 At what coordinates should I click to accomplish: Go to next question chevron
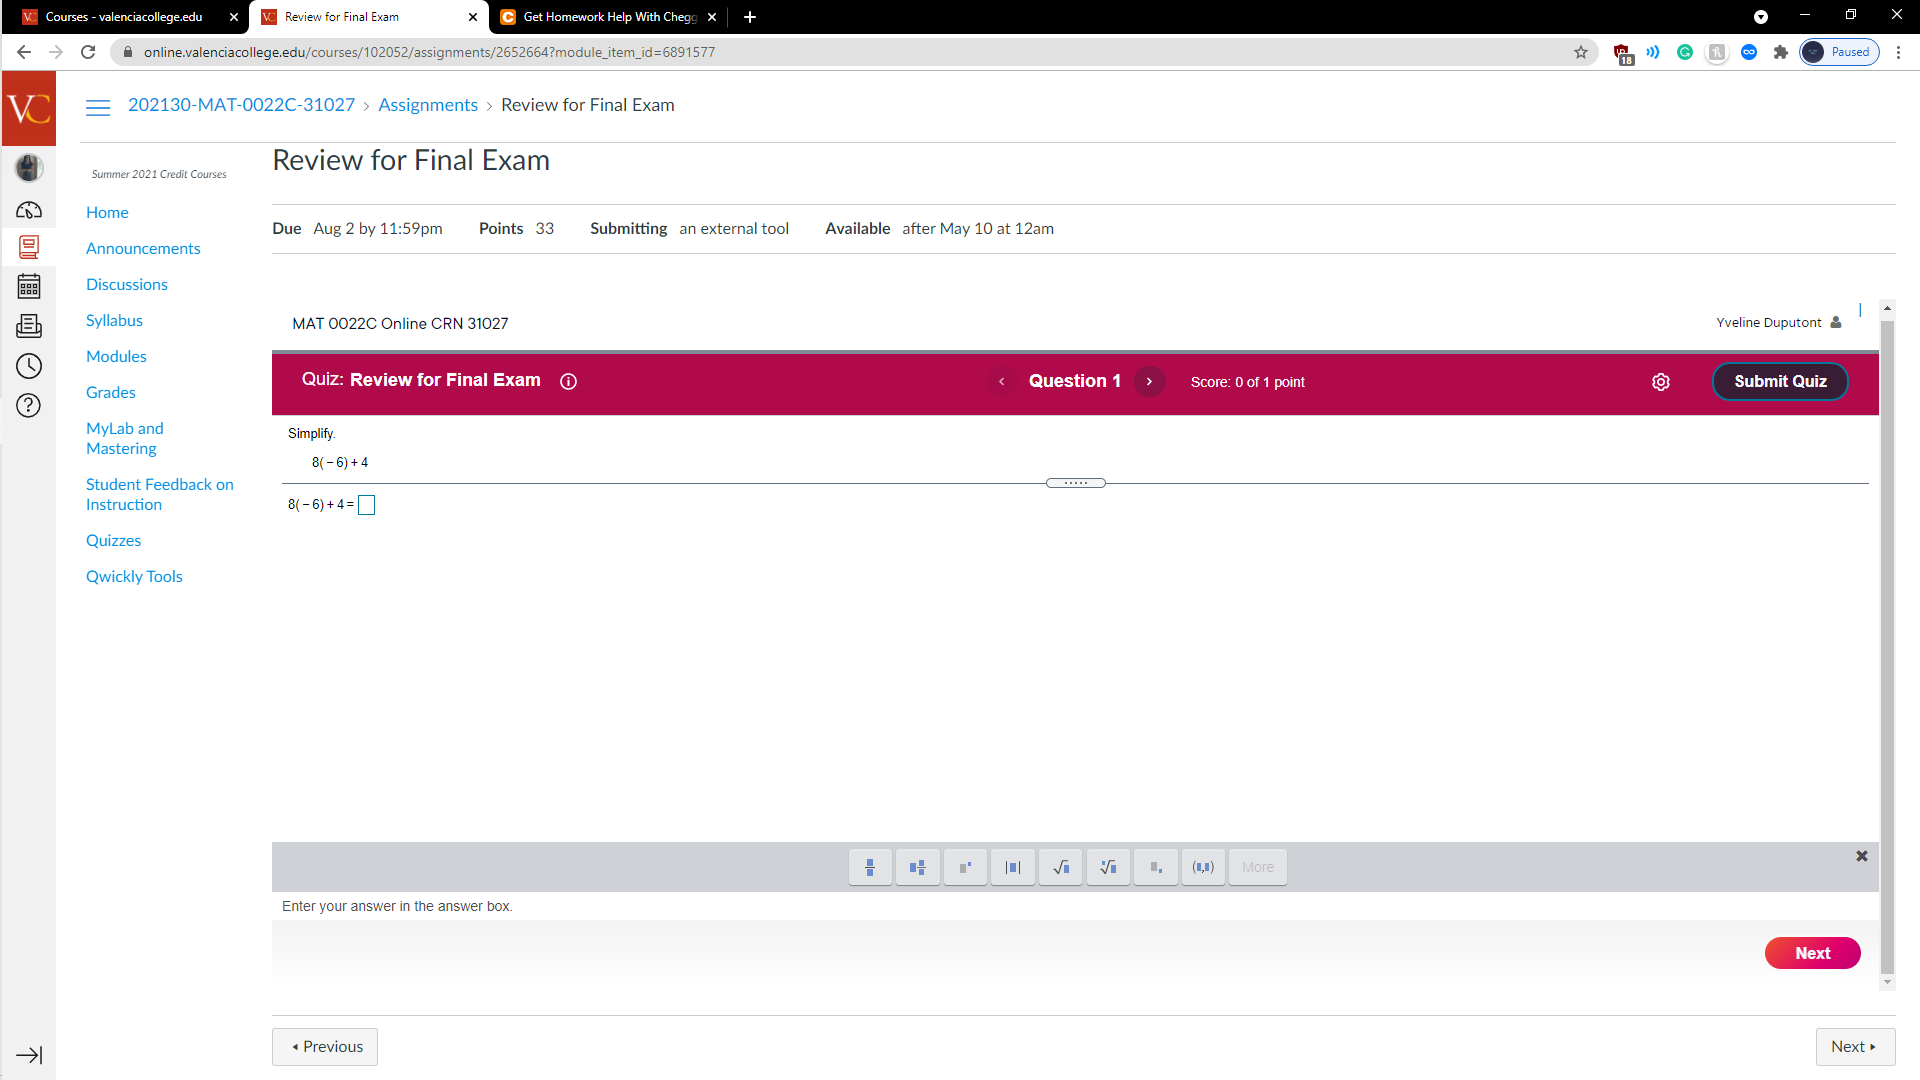(1149, 382)
